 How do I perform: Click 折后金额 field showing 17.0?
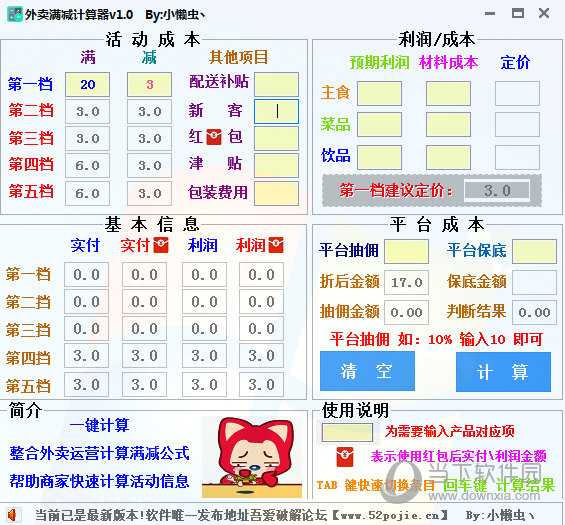click(x=406, y=282)
